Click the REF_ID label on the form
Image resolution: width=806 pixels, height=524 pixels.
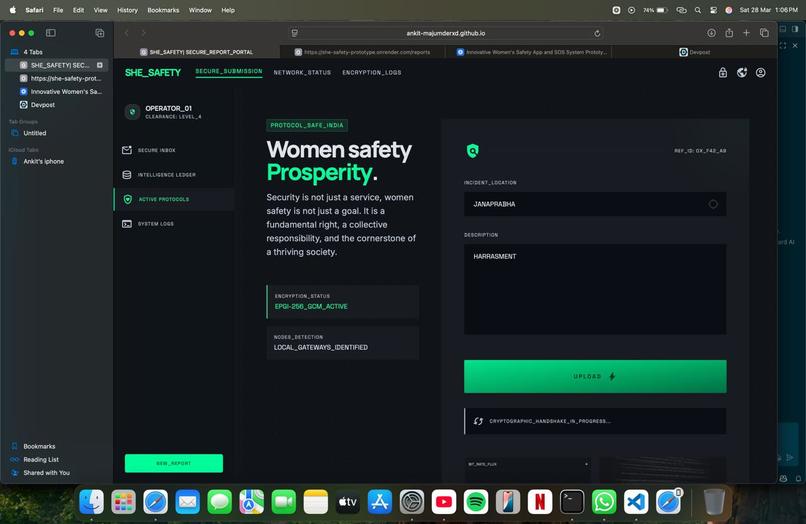(x=700, y=151)
